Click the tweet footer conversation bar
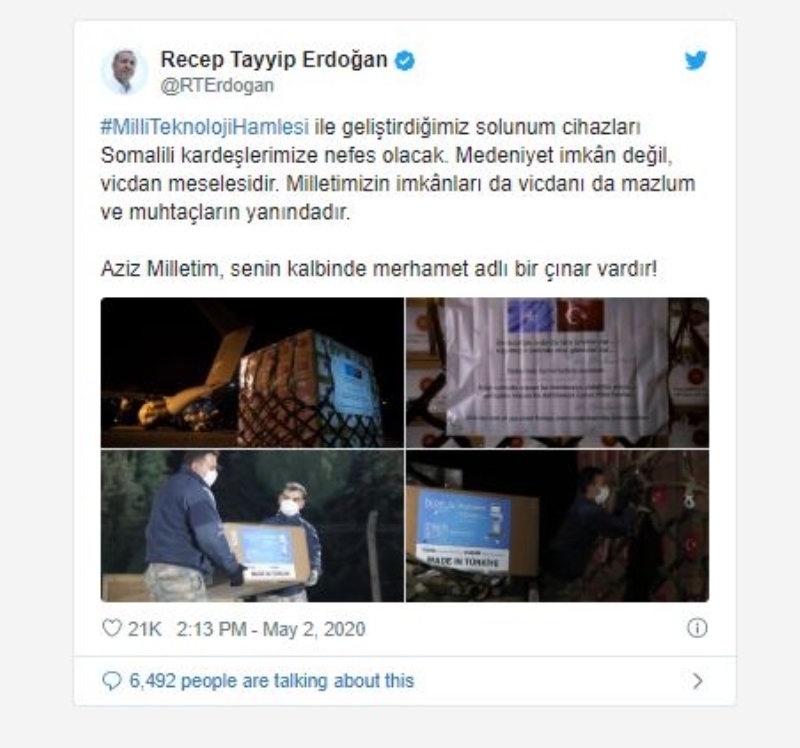Viewport: 800px width, 748px height. [x=405, y=681]
